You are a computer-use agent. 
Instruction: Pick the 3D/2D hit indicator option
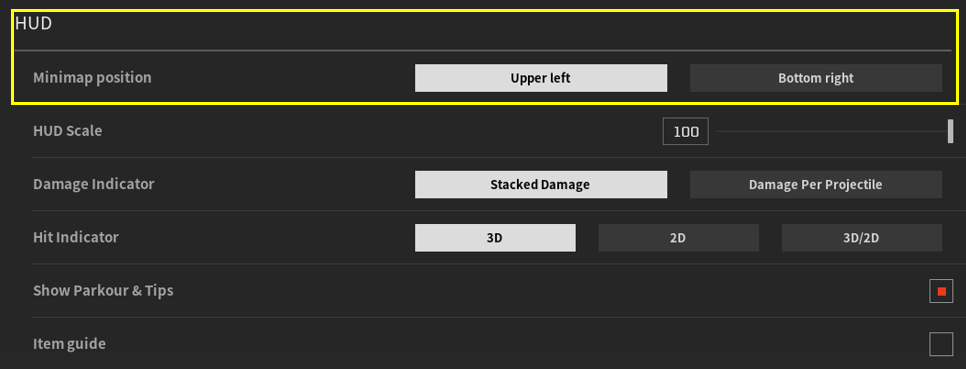coord(862,238)
